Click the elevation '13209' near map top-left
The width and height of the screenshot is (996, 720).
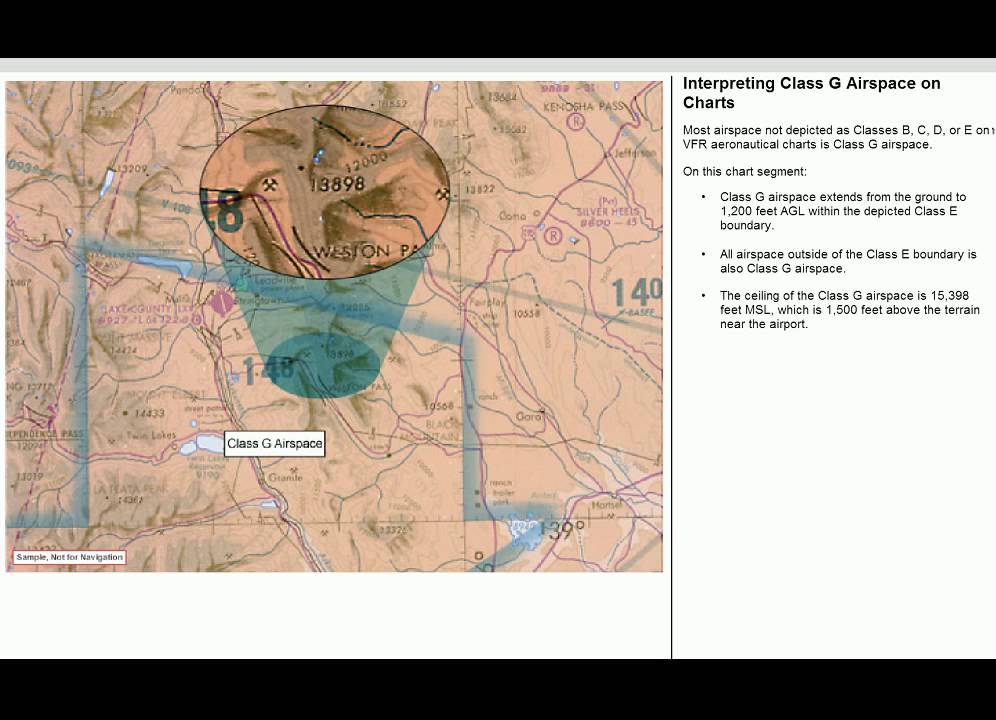click(133, 169)
